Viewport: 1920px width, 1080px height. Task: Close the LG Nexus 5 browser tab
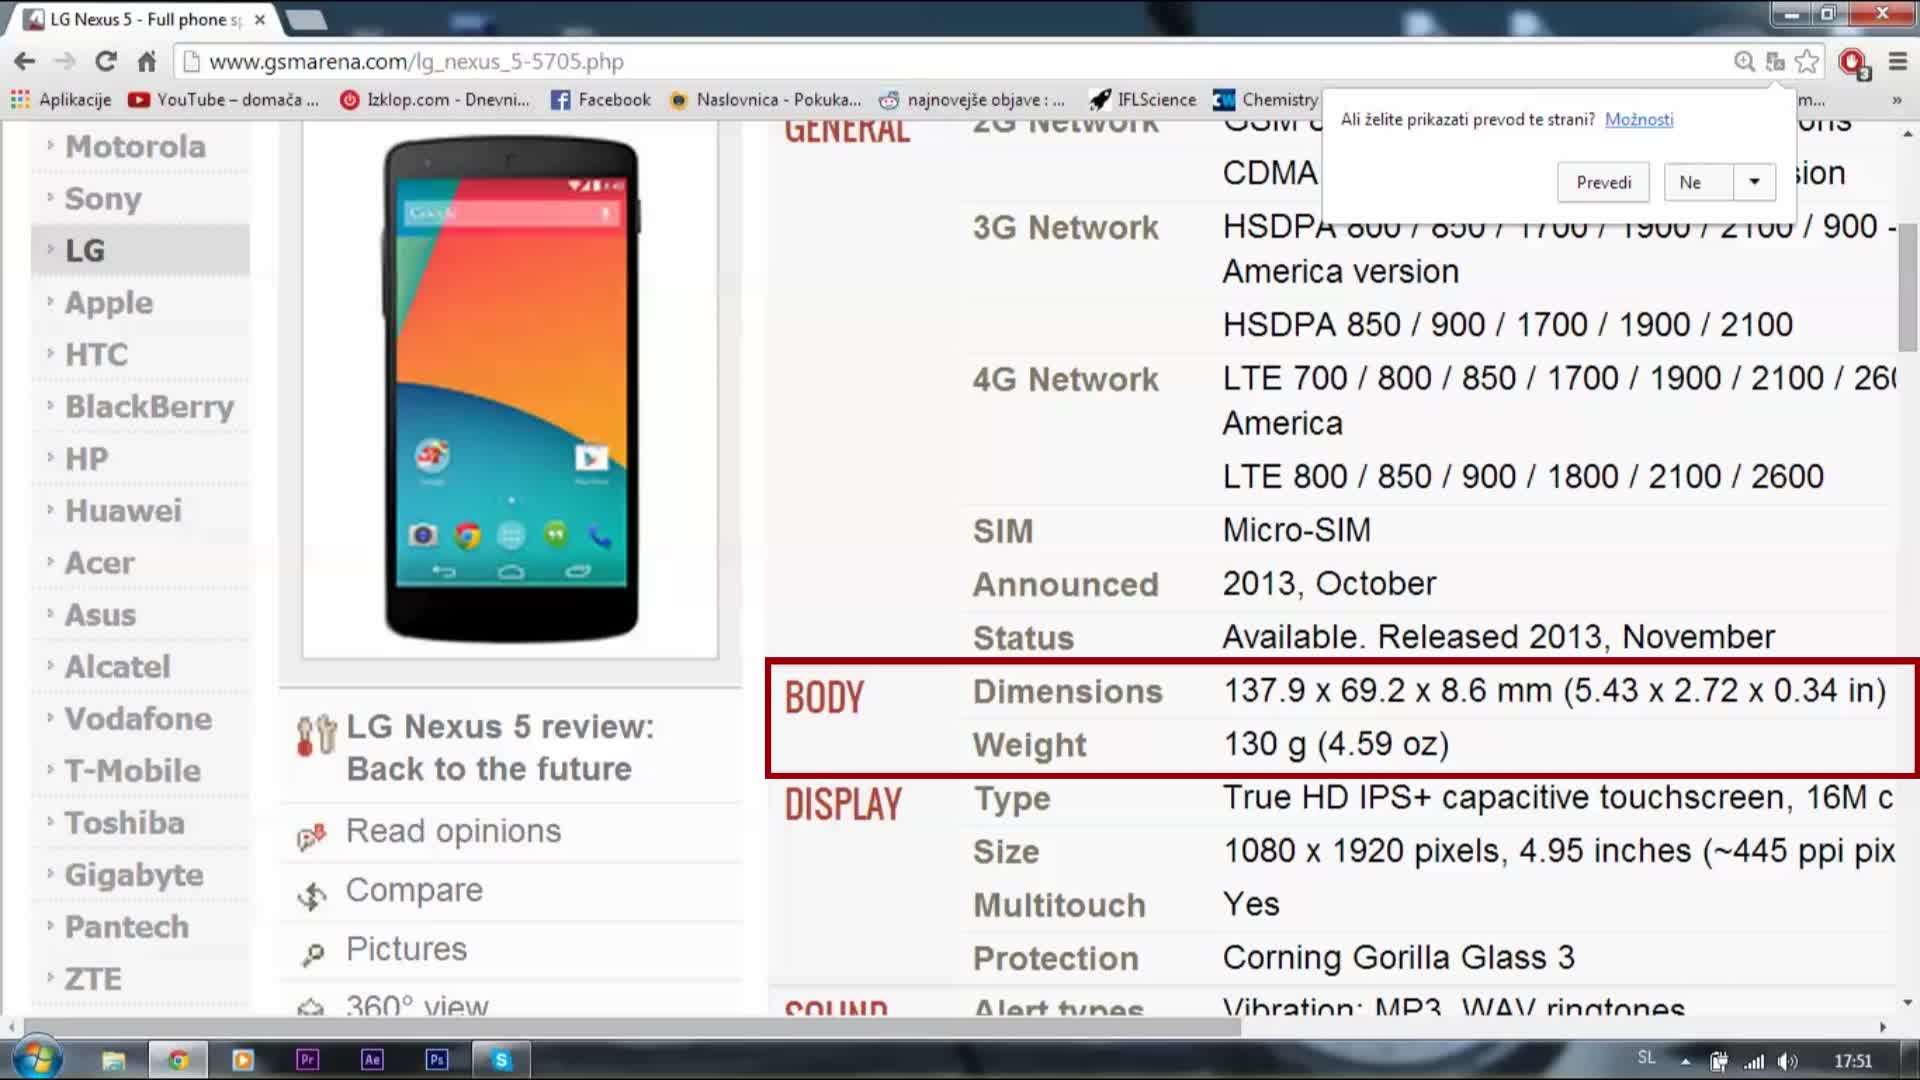point(260,19)
